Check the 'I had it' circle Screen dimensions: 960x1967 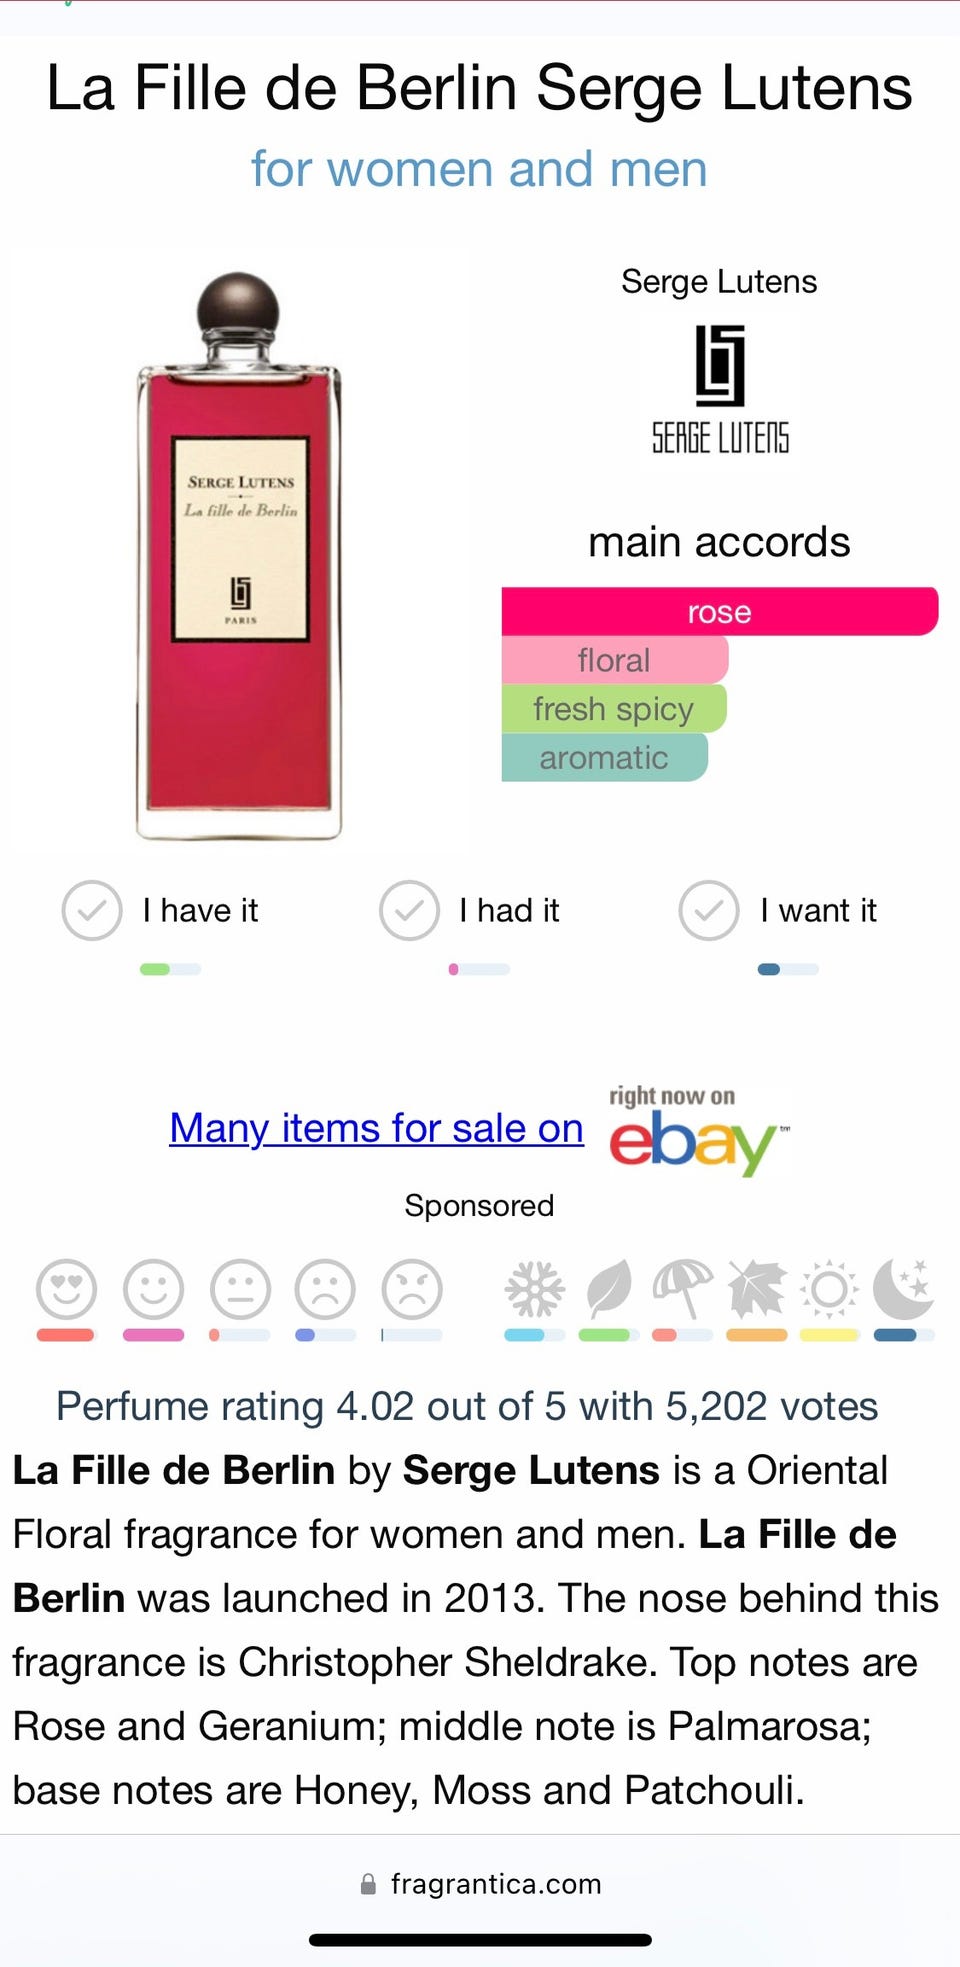click(x=409, y=910)
